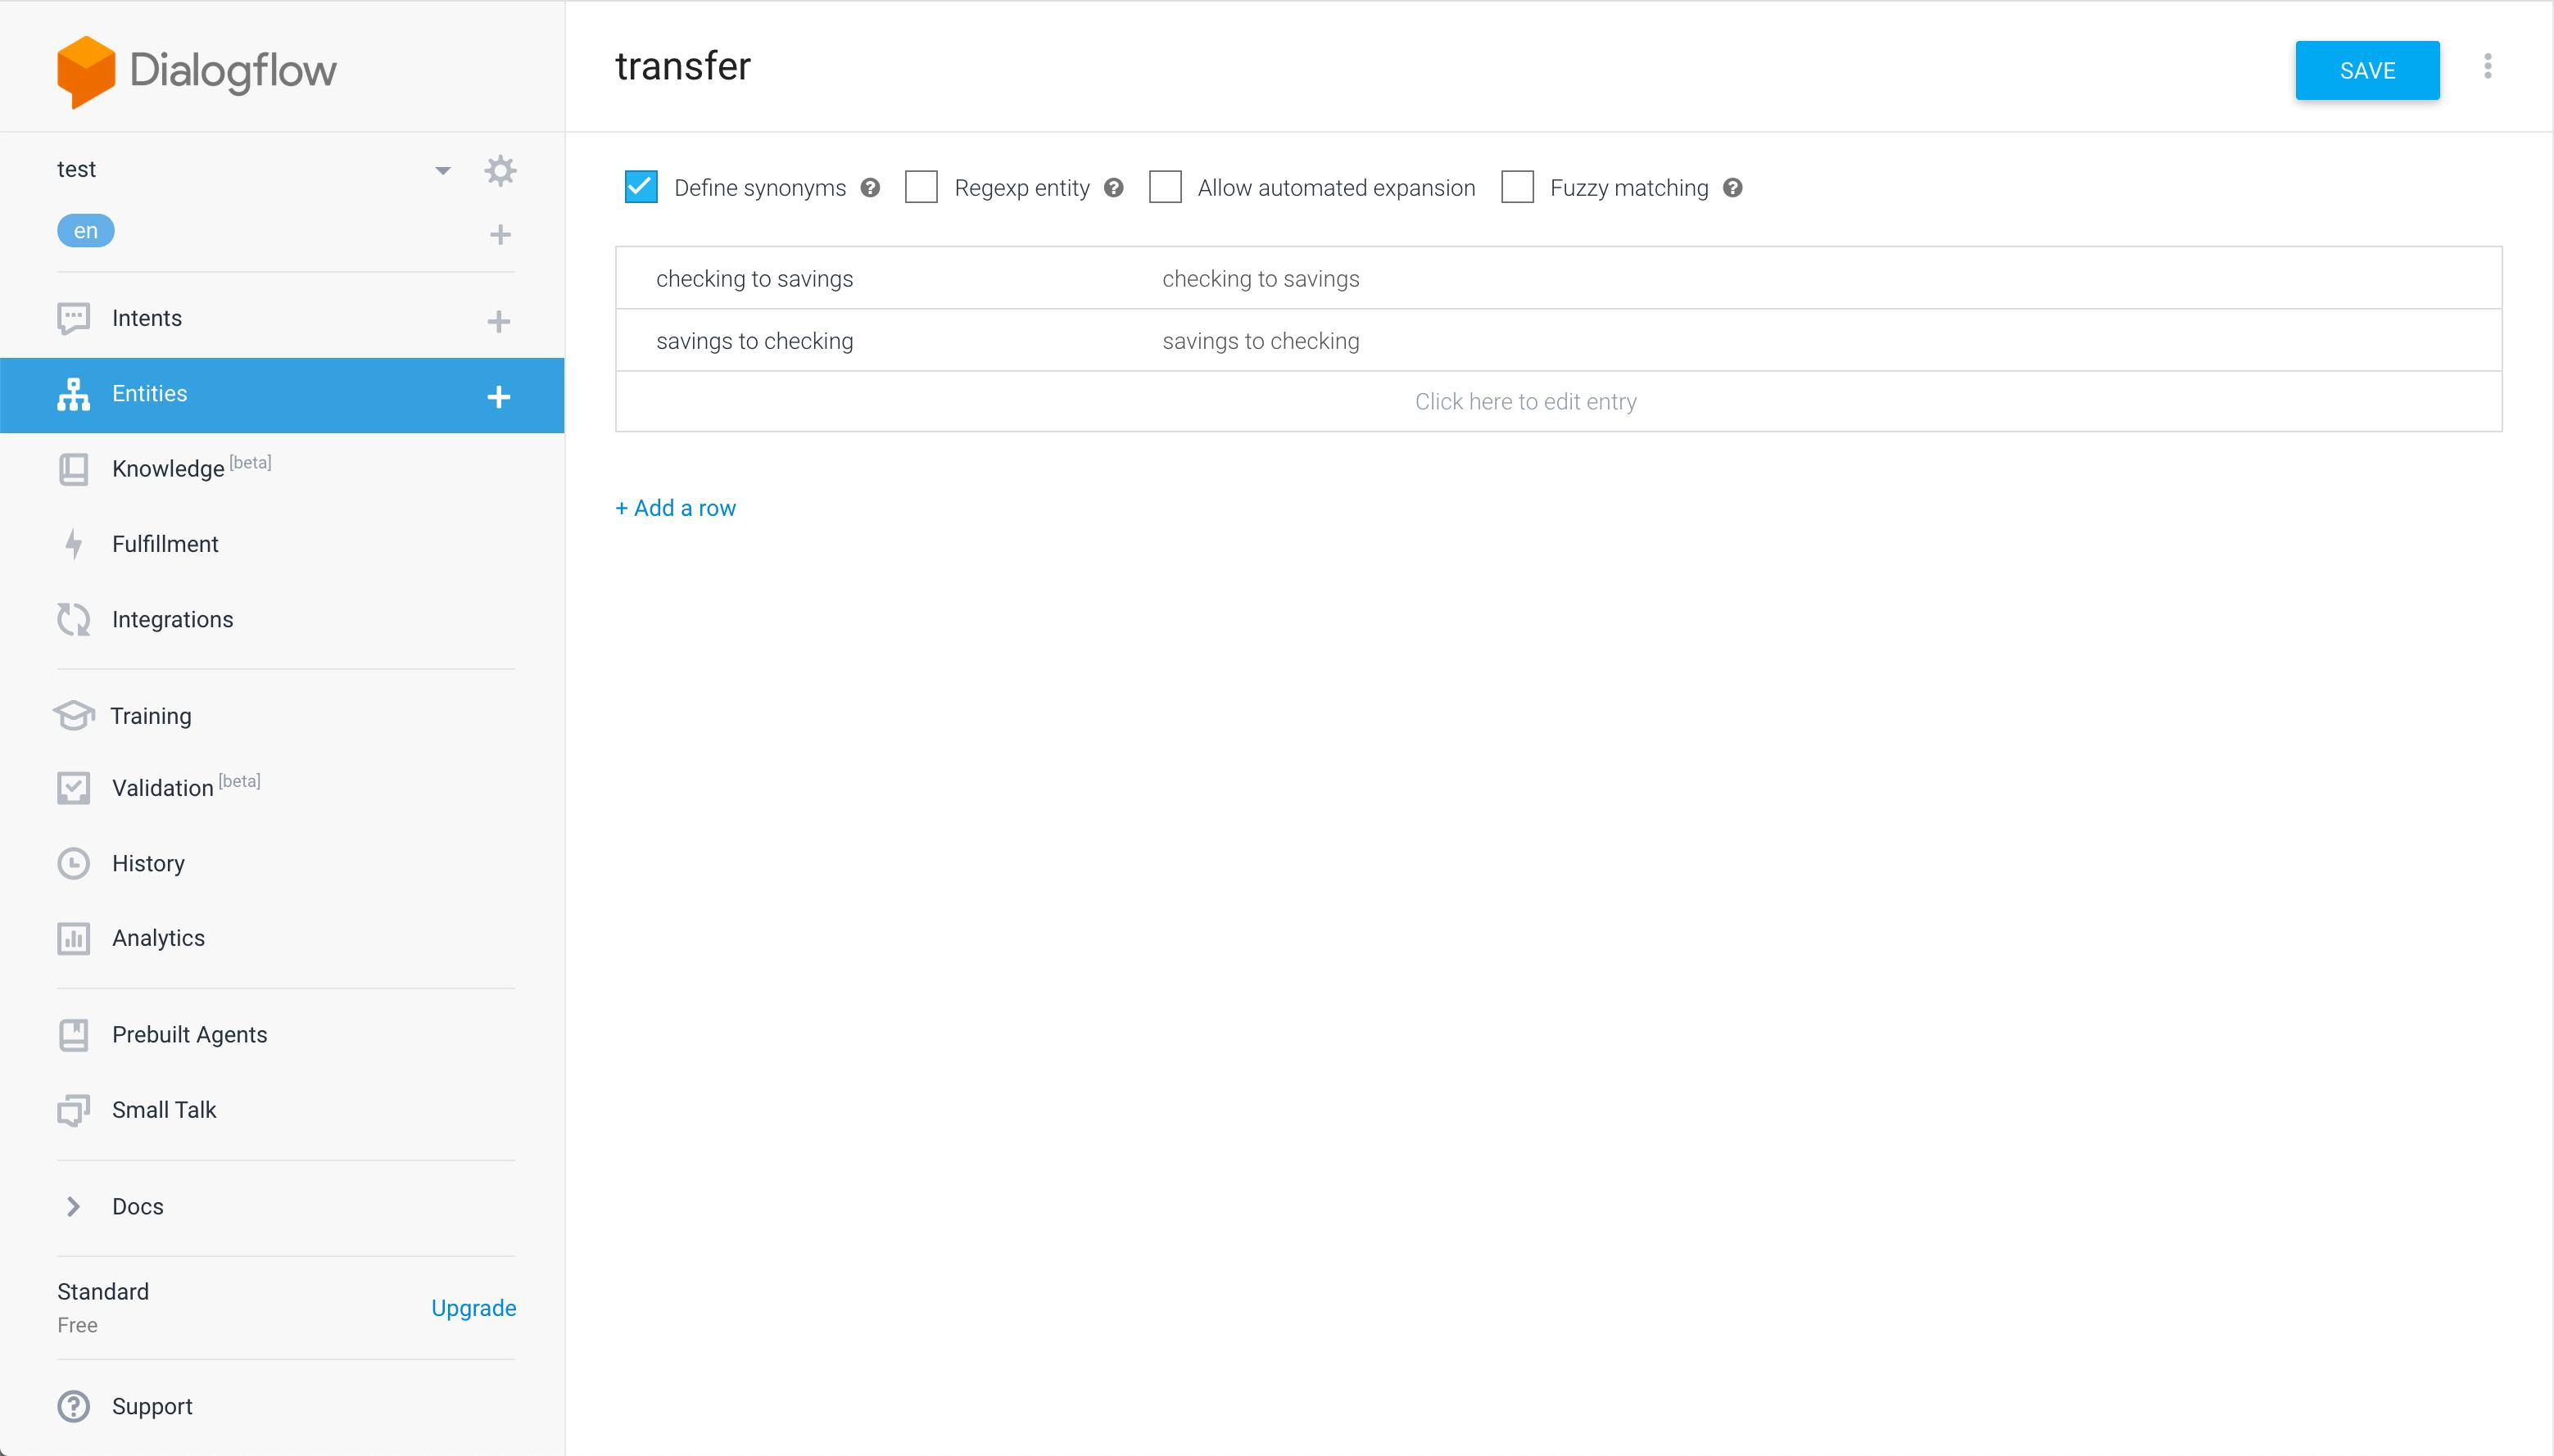
Task: Click the plus icon to create new entity
Action: pos(498,396)
